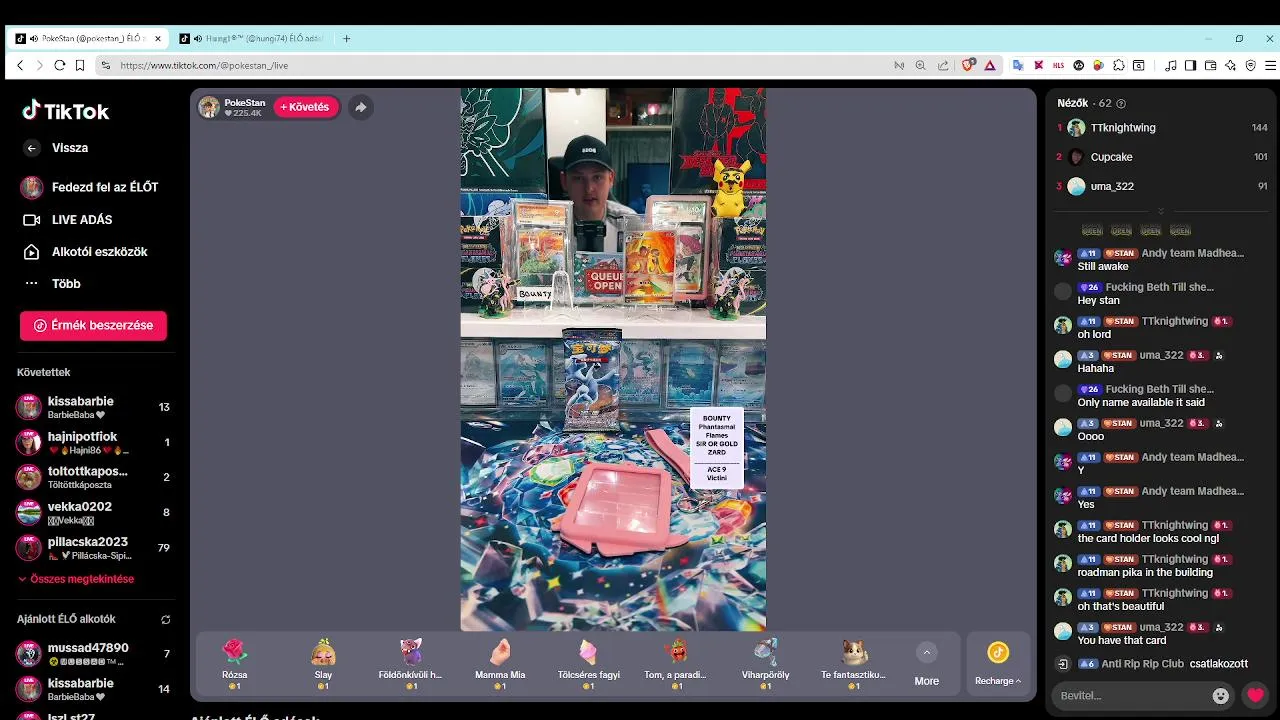Image resolution: width=1280 pixels, height=720 pixels.
Task: Open the Leo AI sparkle icon
Action: pos(1230,65)
